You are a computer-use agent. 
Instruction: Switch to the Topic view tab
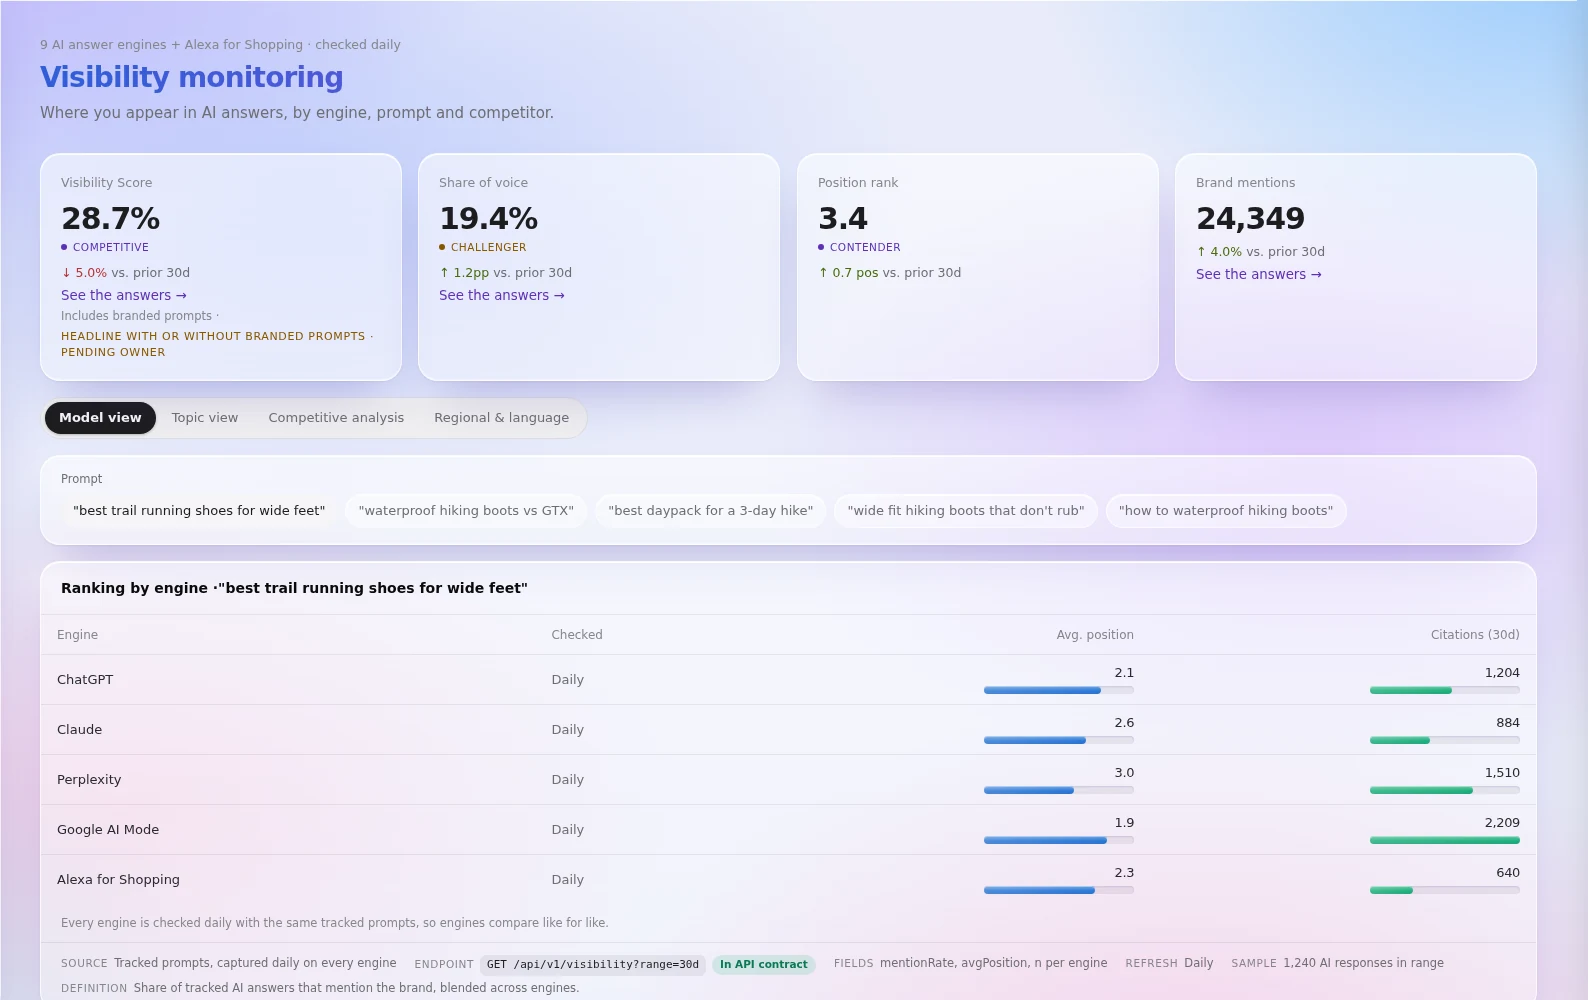pyautogui.click(x=205, y=418)
